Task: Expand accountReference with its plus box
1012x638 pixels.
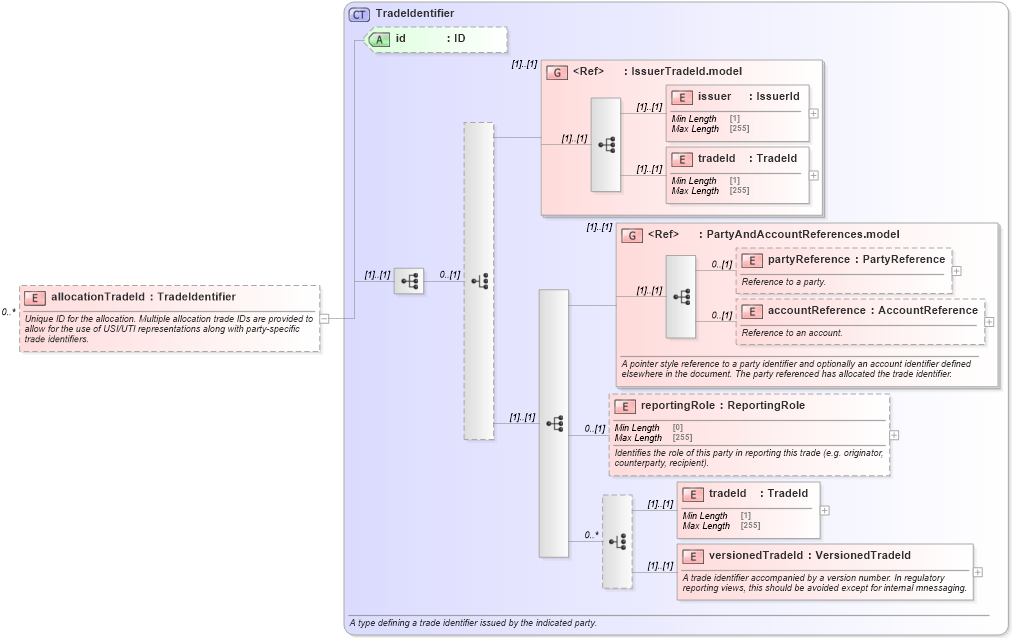Action: tap(989, 321)
